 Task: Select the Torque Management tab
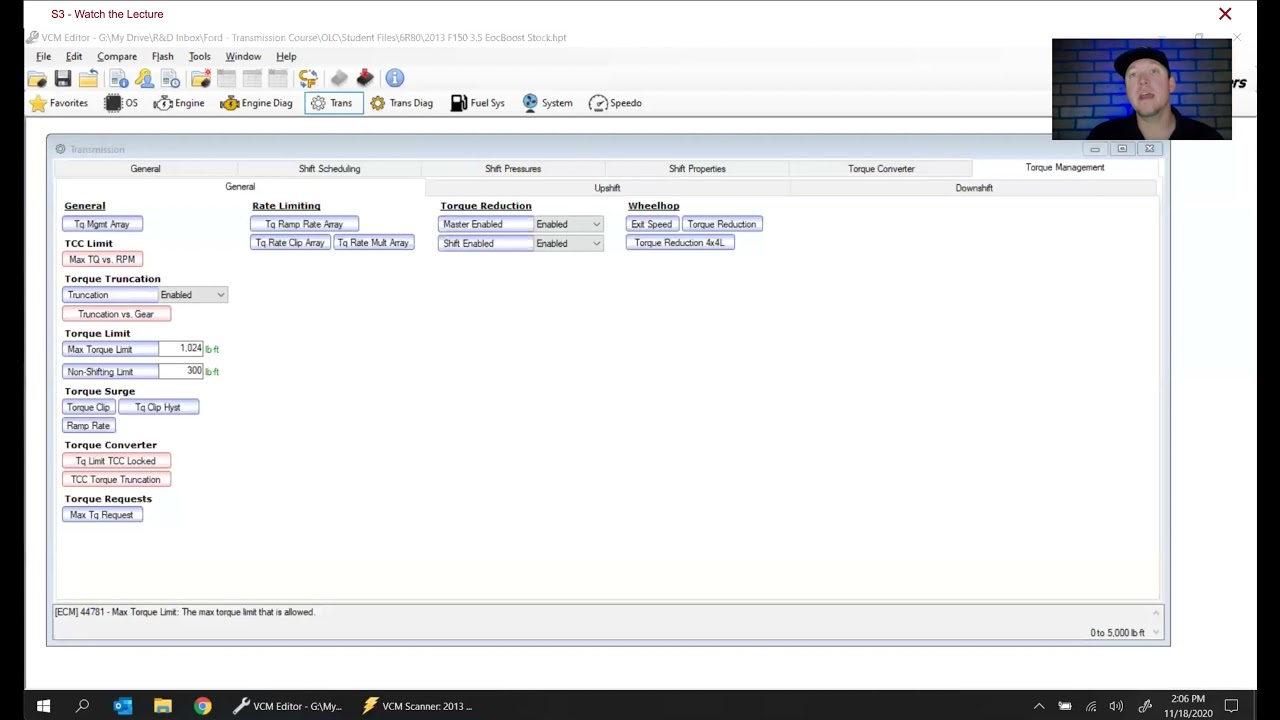[1065, 168]
